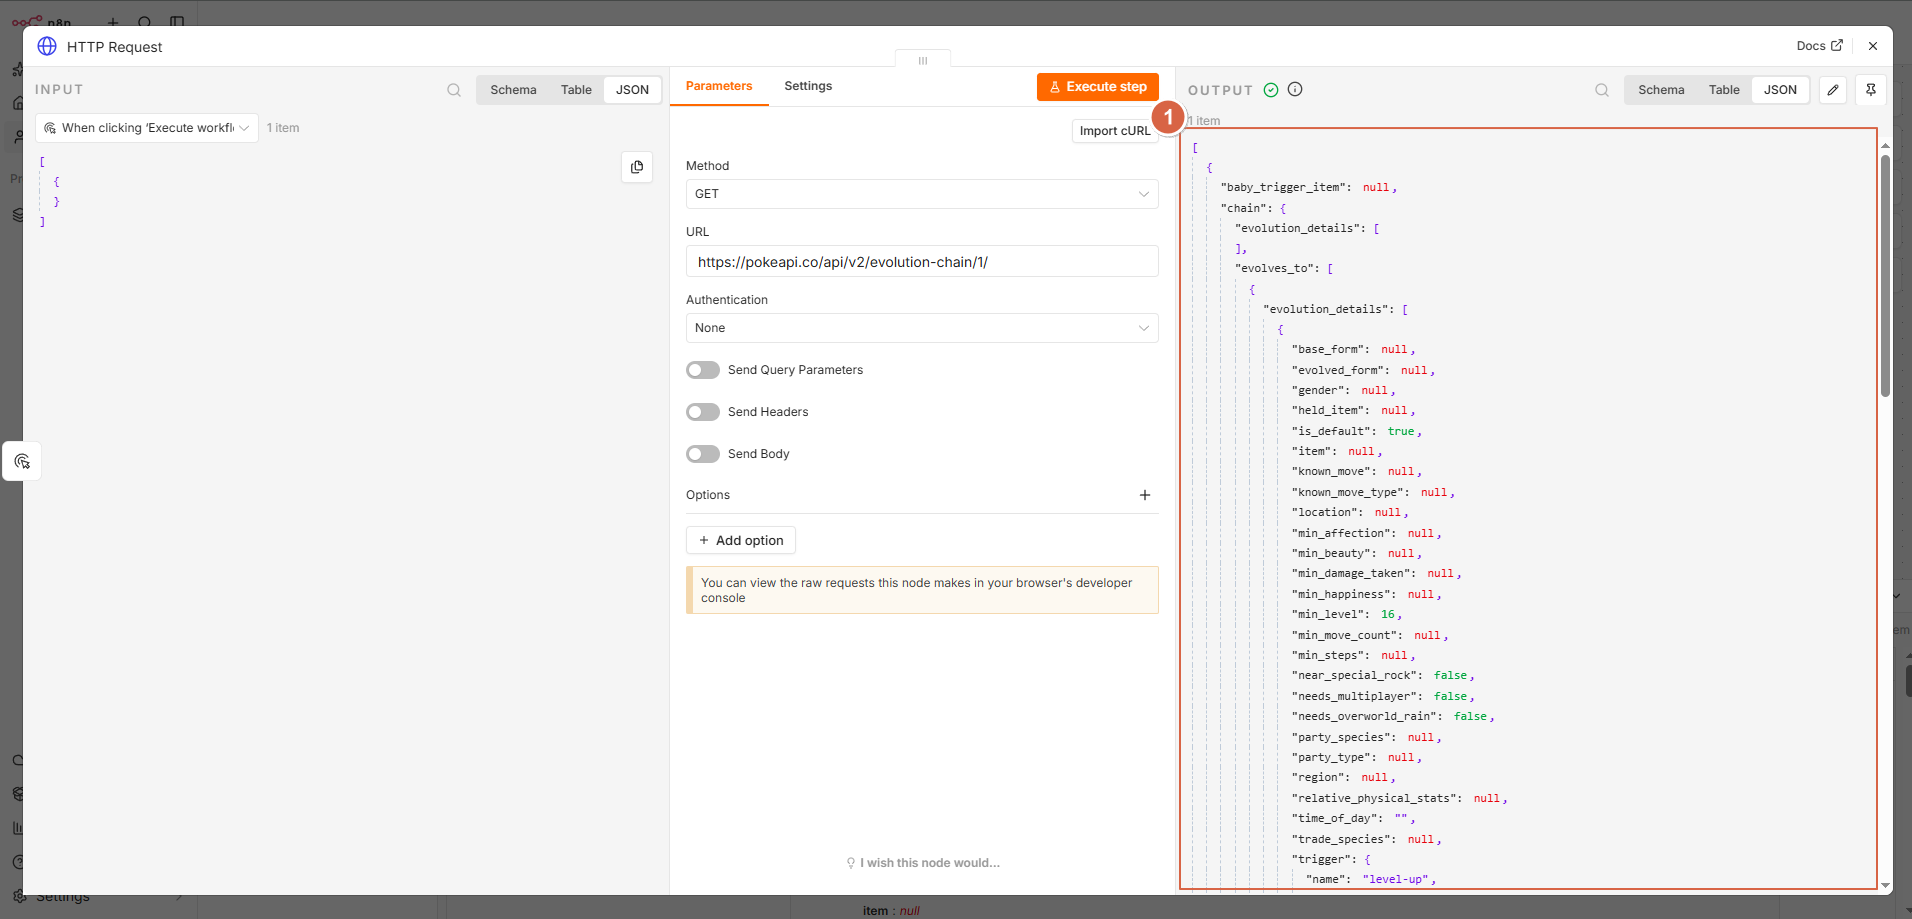Switch to the Parameters tab

click(x=719, y=86)
